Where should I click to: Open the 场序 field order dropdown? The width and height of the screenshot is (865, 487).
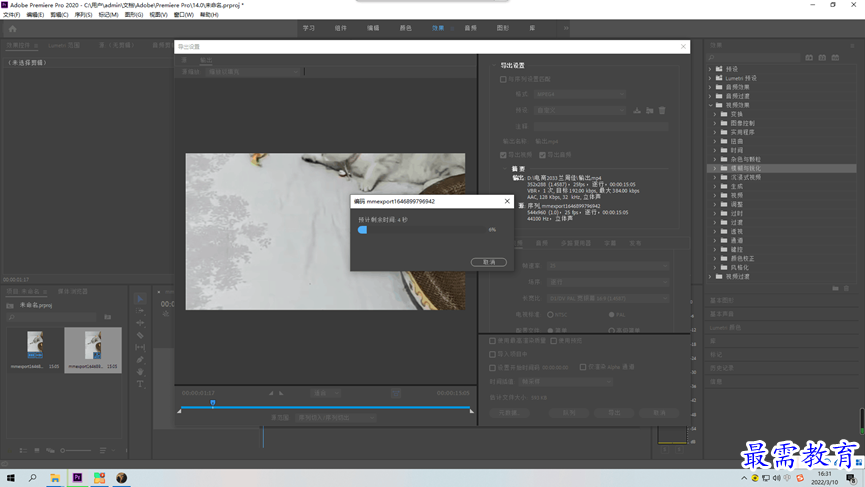tap(608, 282)
